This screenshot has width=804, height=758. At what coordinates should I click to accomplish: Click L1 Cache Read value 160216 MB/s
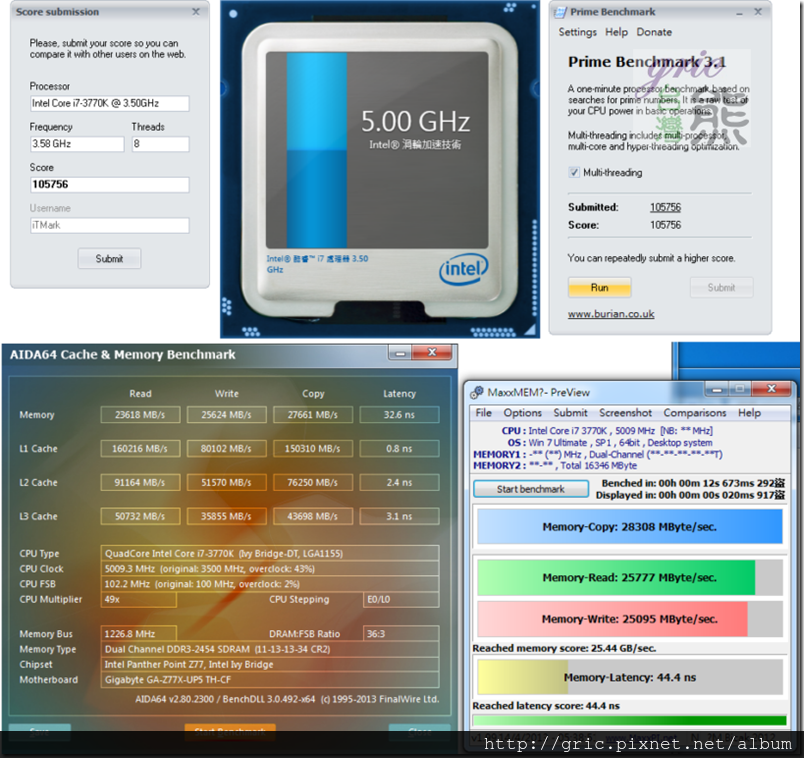[140, 448]
